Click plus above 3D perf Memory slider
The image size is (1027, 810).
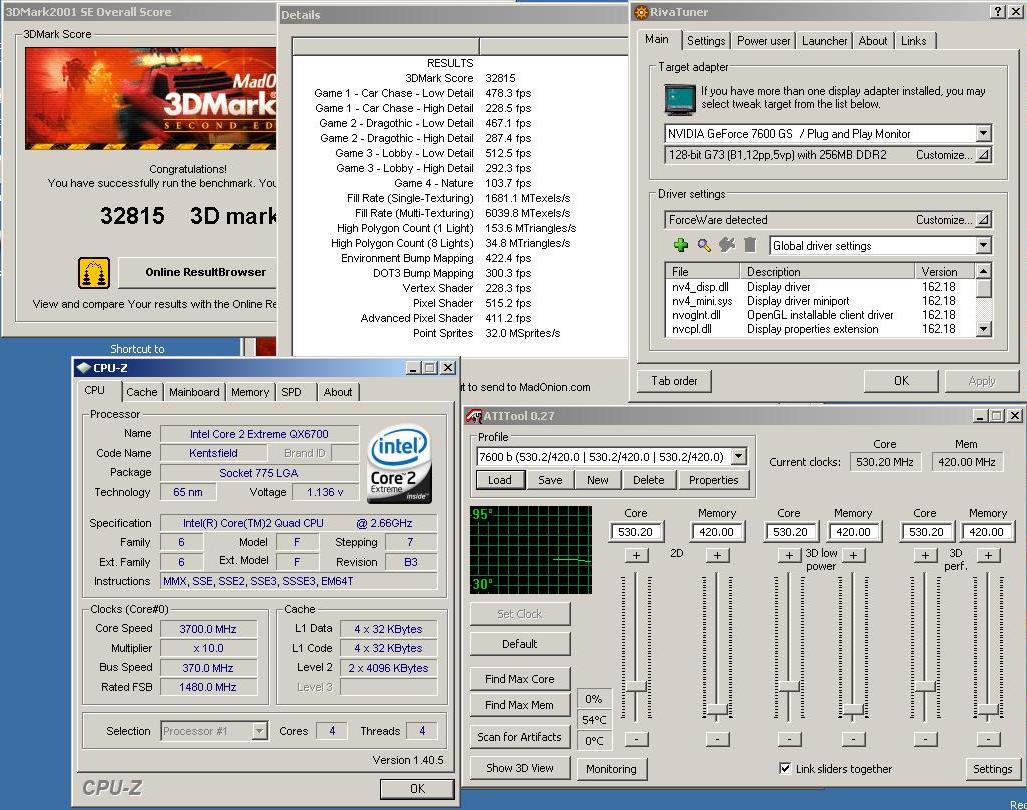[x=988, y=555]
